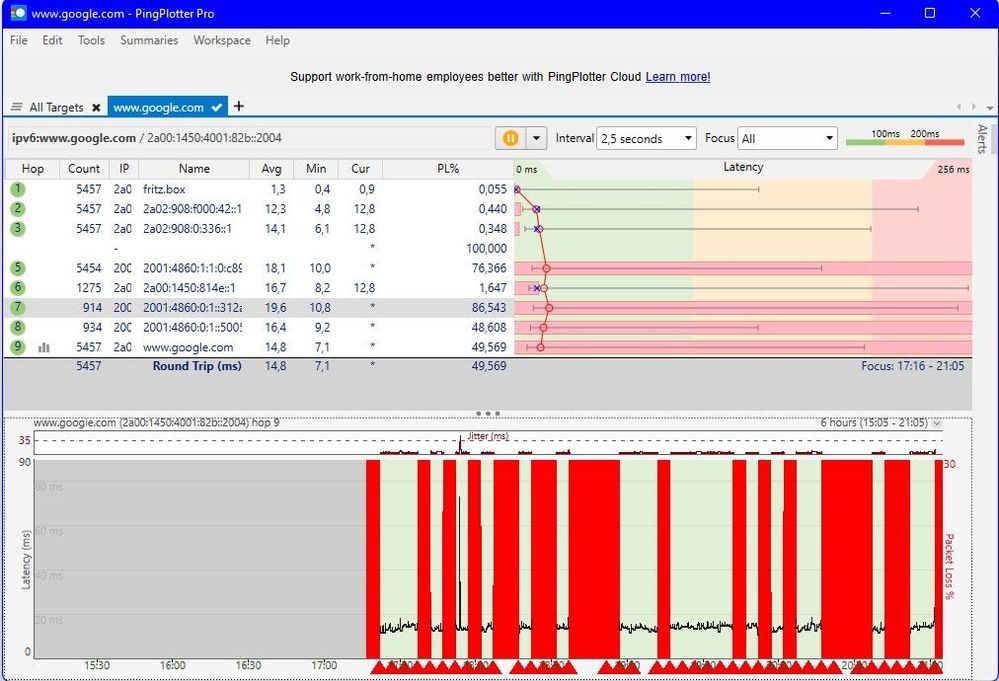Click the target address field ipv6:www.google.com
The width and height of the screenshot is (999, 681).
click(x=248, y=138)
